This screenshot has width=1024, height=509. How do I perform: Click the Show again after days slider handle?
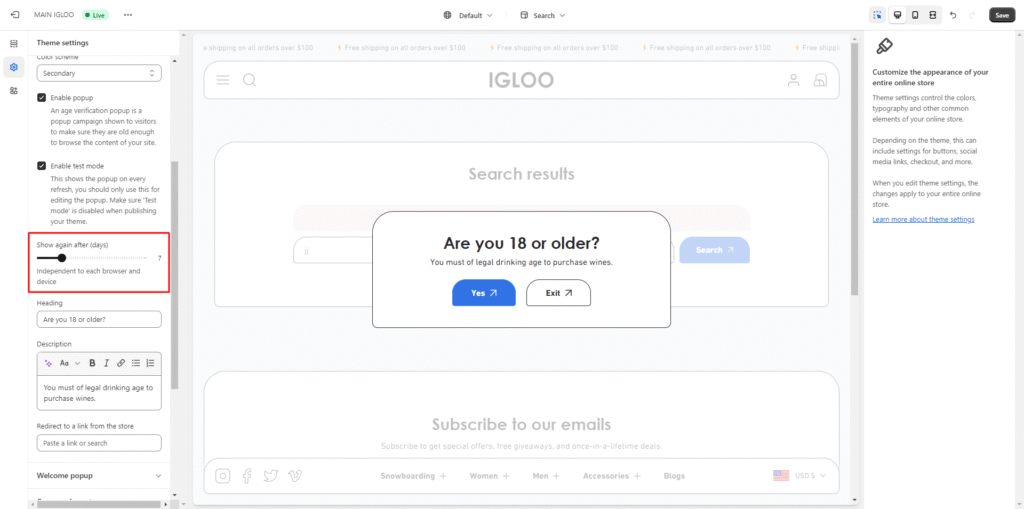62,258
